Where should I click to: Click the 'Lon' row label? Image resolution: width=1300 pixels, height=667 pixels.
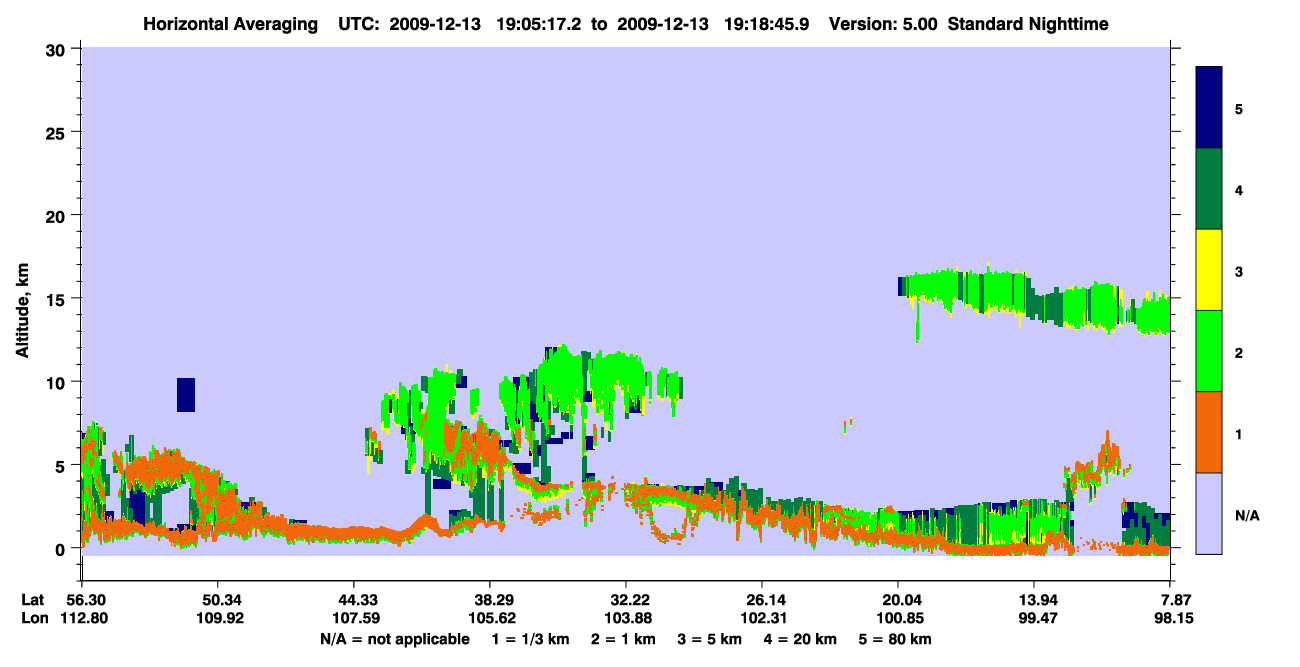tap(33, 619)
